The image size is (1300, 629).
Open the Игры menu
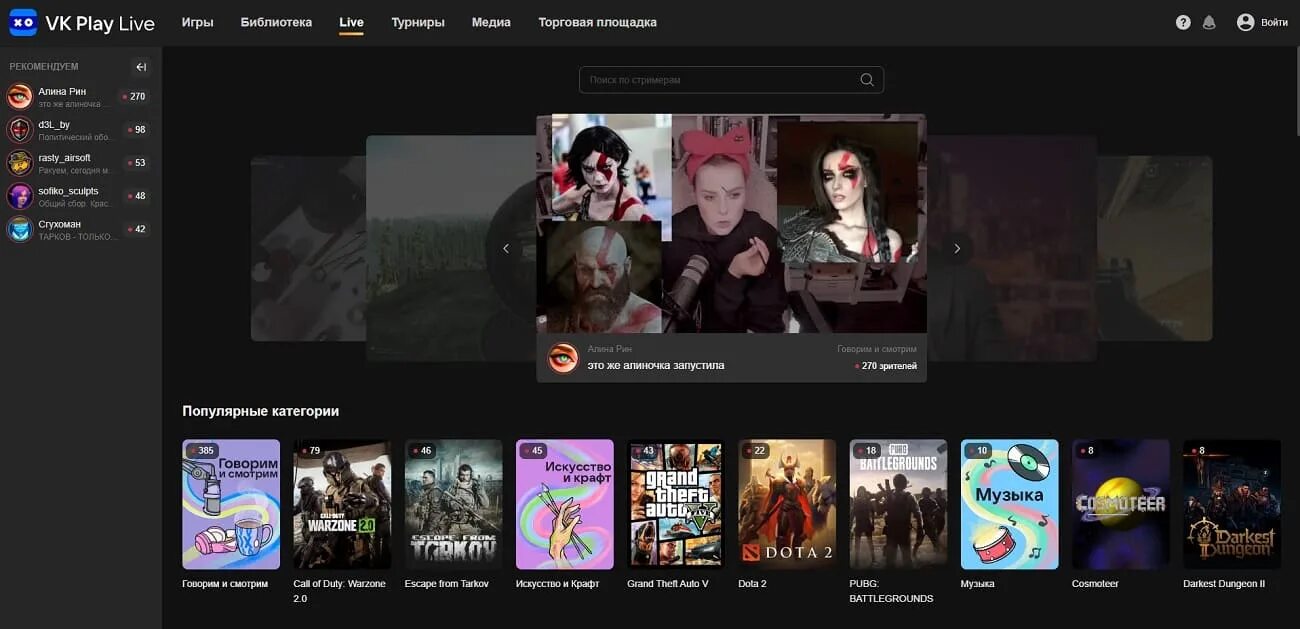pos(197,22)
